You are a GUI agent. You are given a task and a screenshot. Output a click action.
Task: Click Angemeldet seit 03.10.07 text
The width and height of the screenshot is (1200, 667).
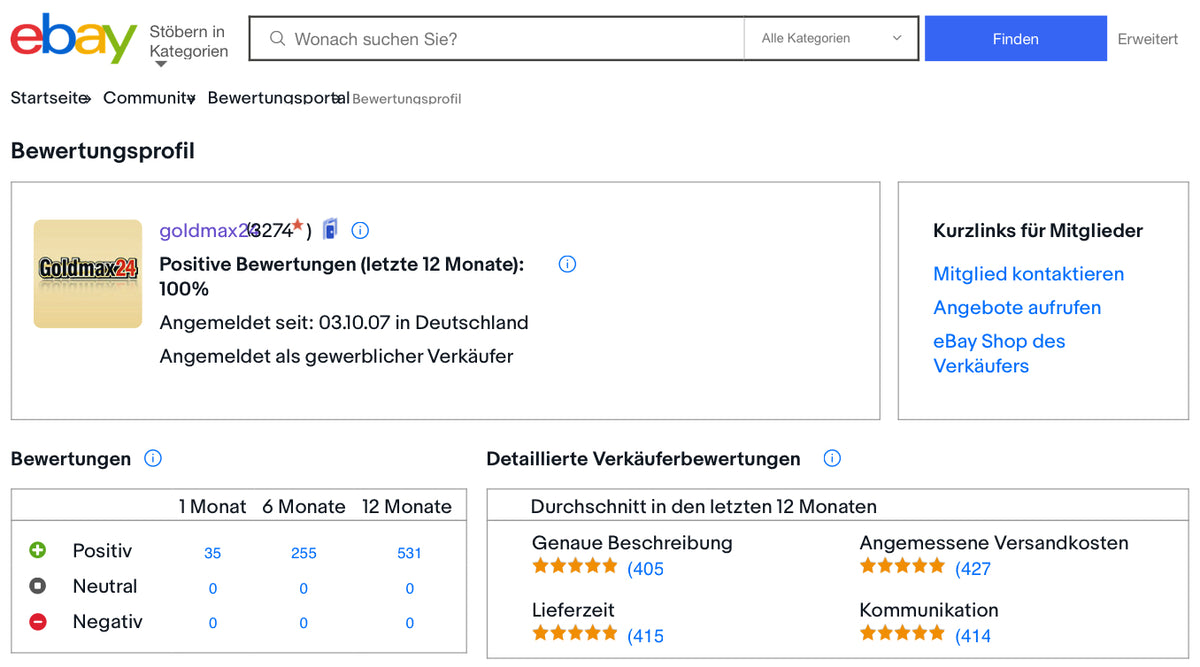tap(344, 323)
